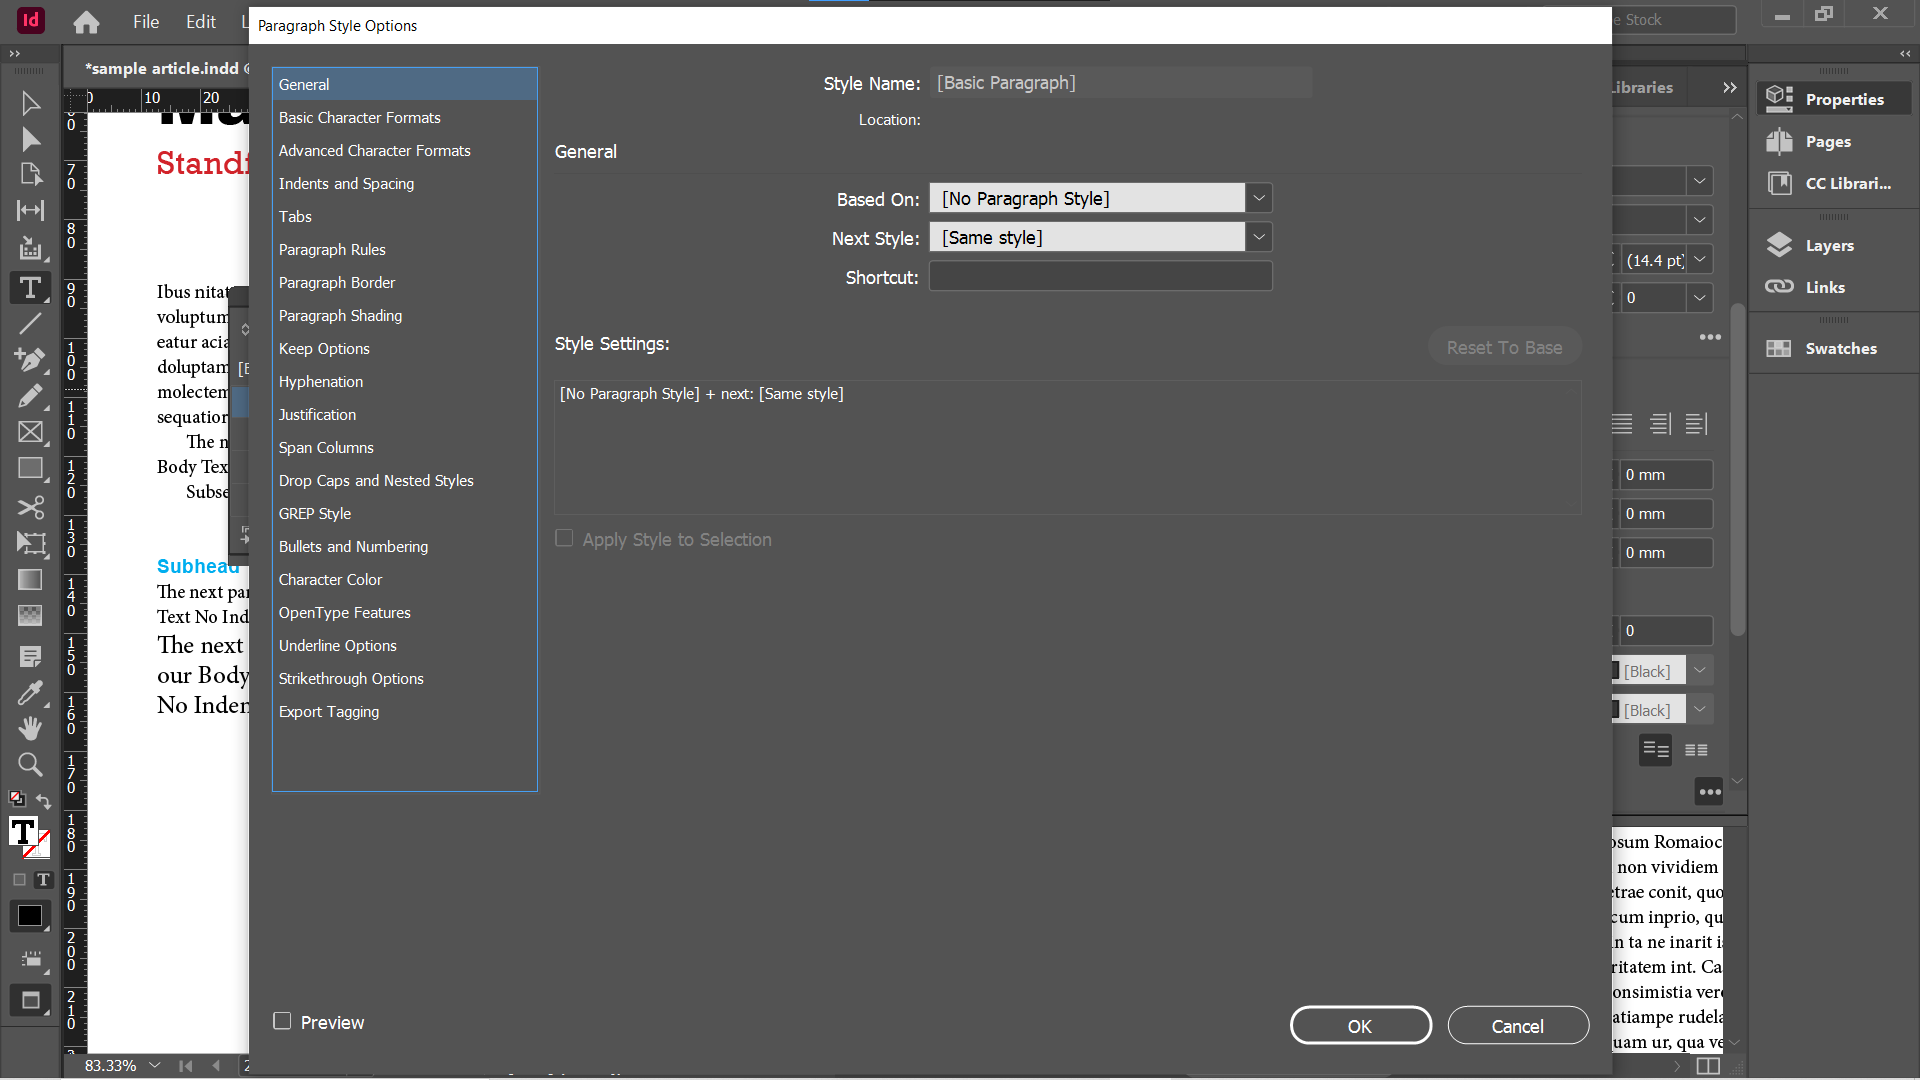Enable the Preview checkbox
This screenshot has height=1080, width=1920.
[x=282, y=1021]
